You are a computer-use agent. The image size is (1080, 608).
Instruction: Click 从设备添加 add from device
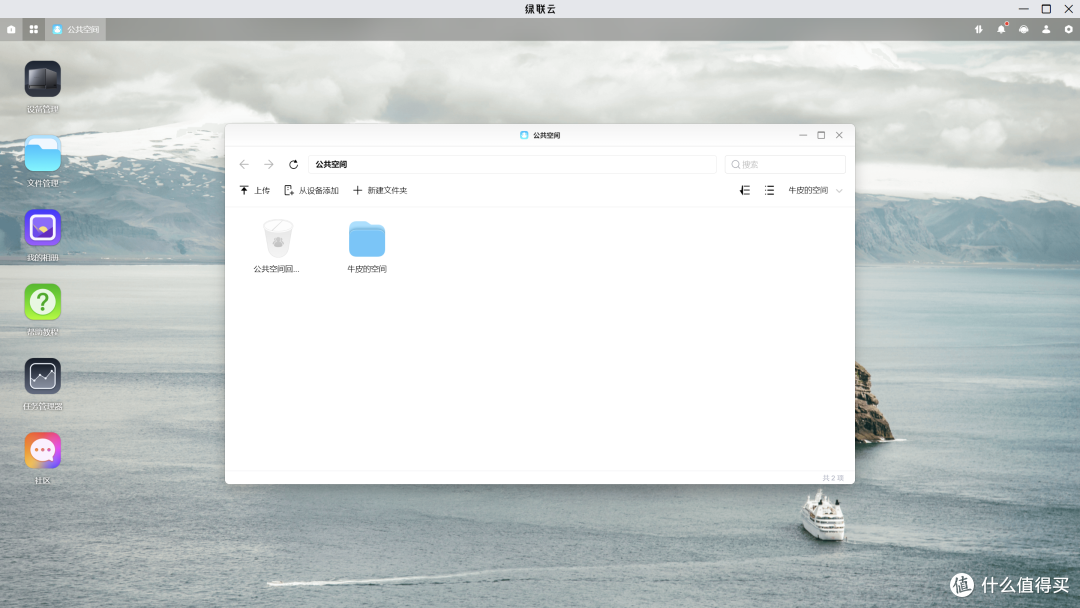coord(311,191)
